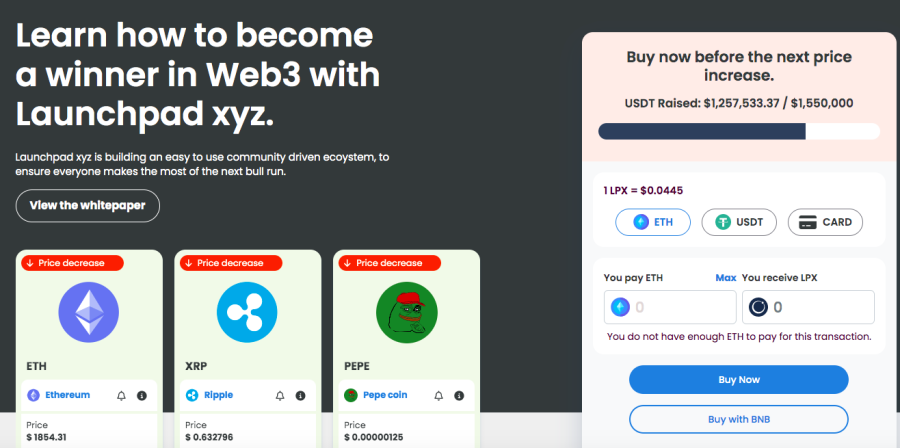Click the Buy with BNB button

coord(739,419)
